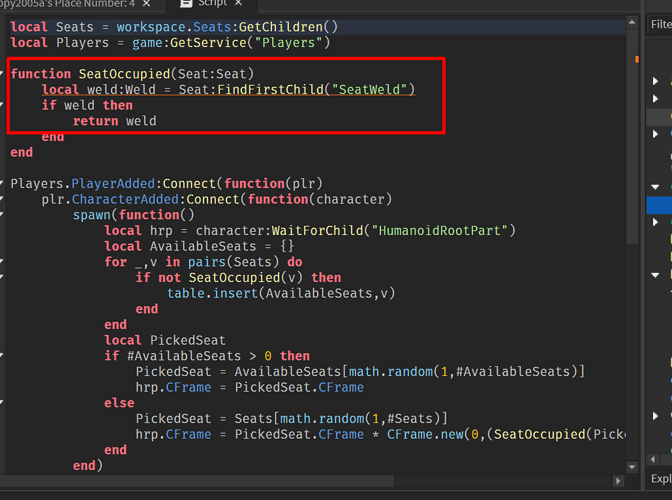Close the Place Number: 4 tab

click(146, 3)
